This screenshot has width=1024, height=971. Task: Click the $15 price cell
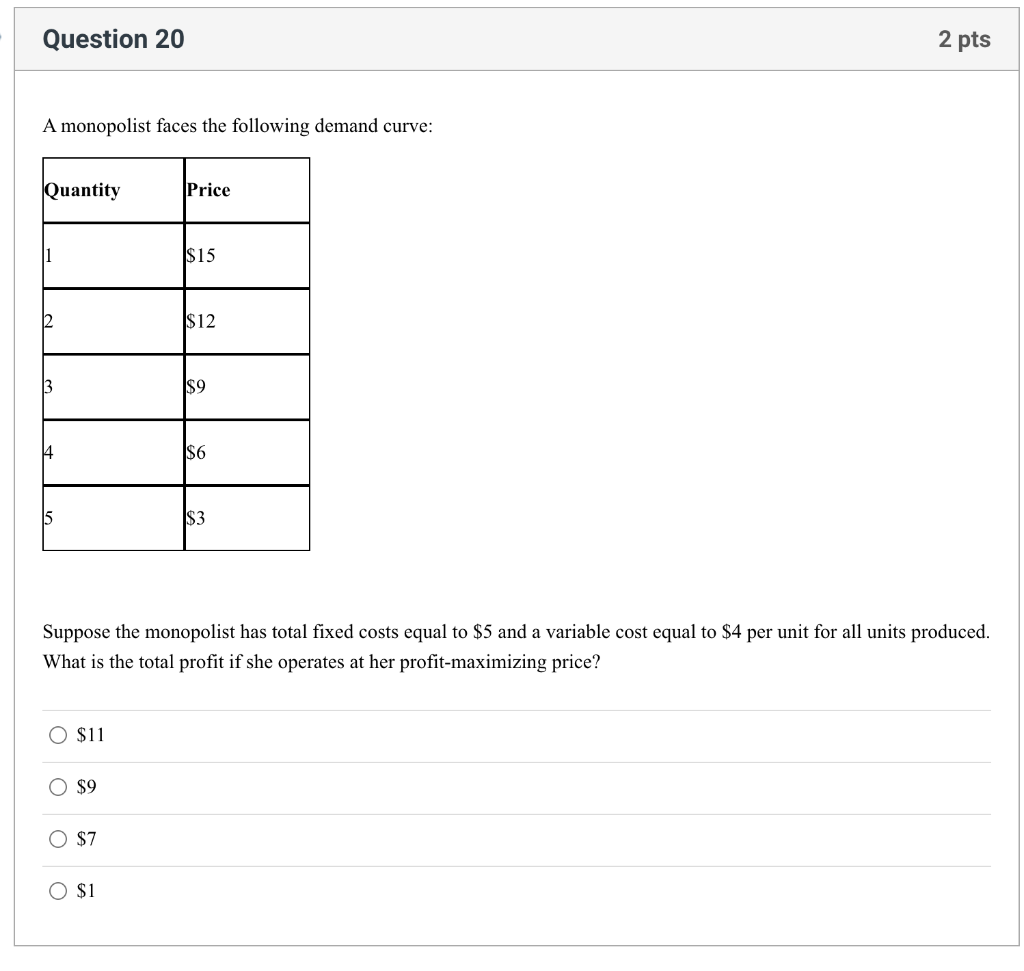pos(247,255)
